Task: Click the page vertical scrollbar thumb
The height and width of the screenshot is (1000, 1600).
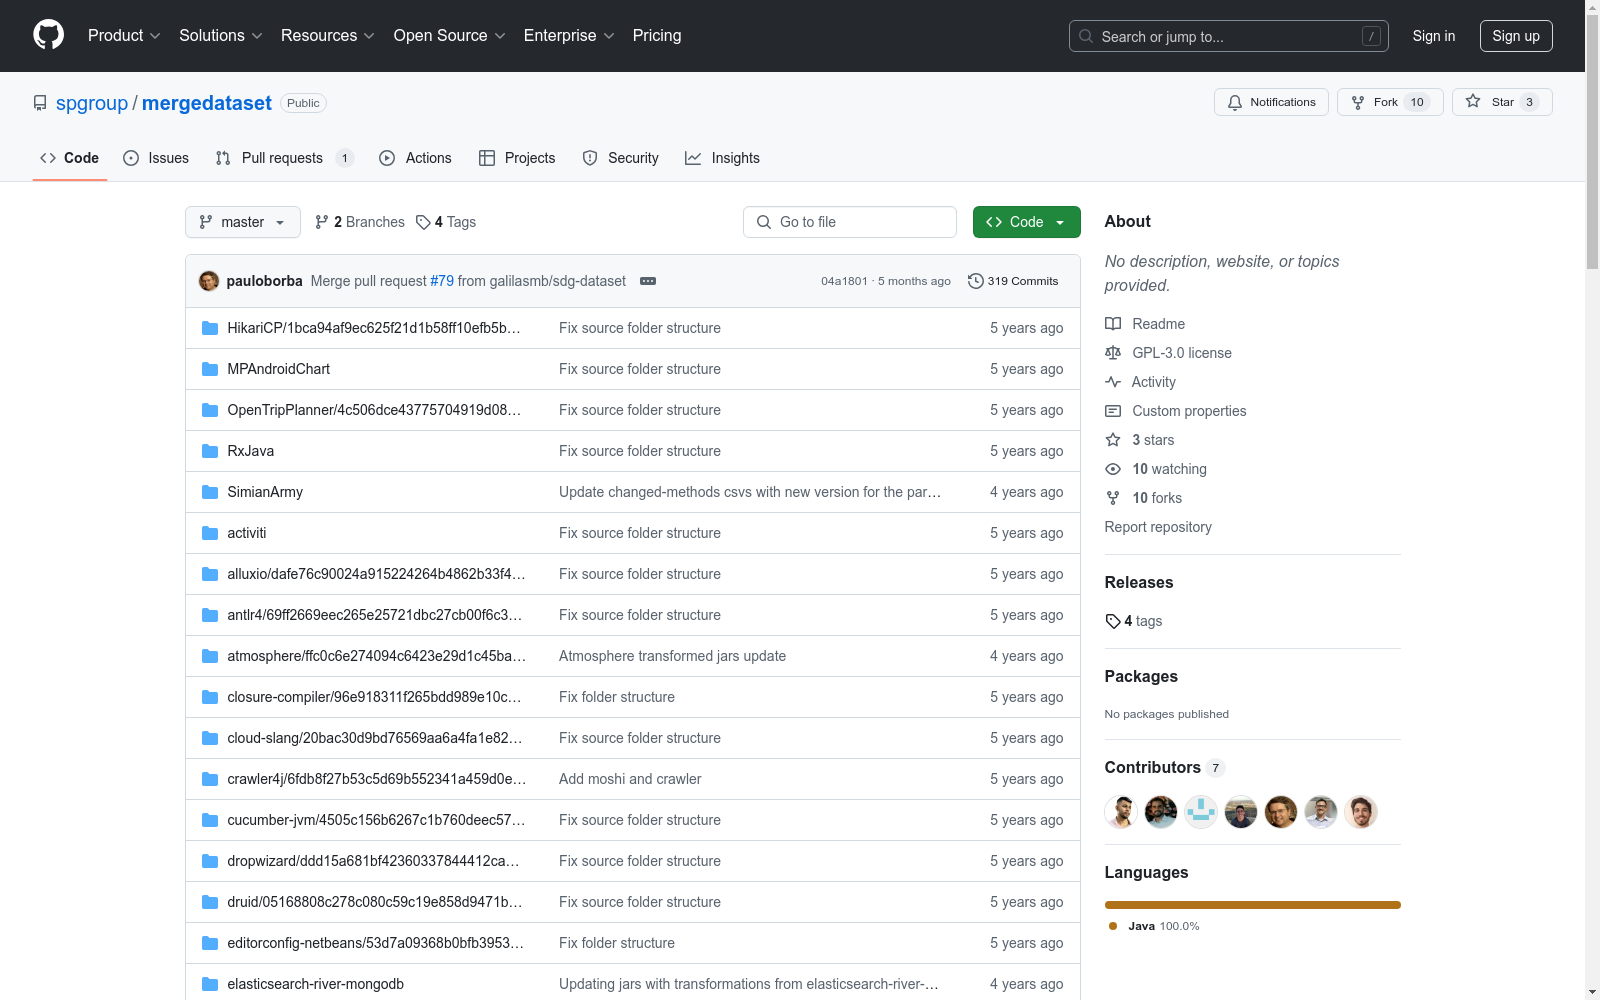Action: tap(1592, 140)
